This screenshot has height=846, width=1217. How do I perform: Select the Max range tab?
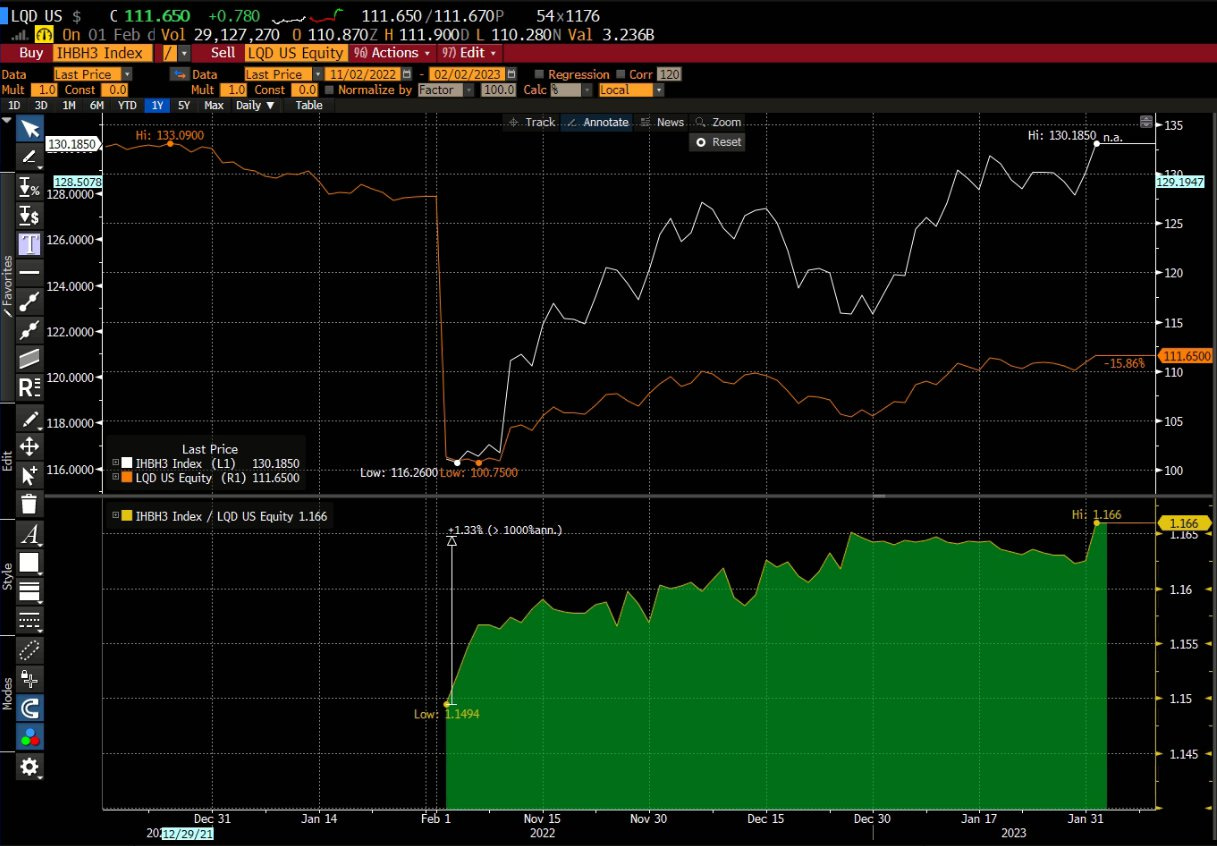pyautogui.click(x=214, y=105)
